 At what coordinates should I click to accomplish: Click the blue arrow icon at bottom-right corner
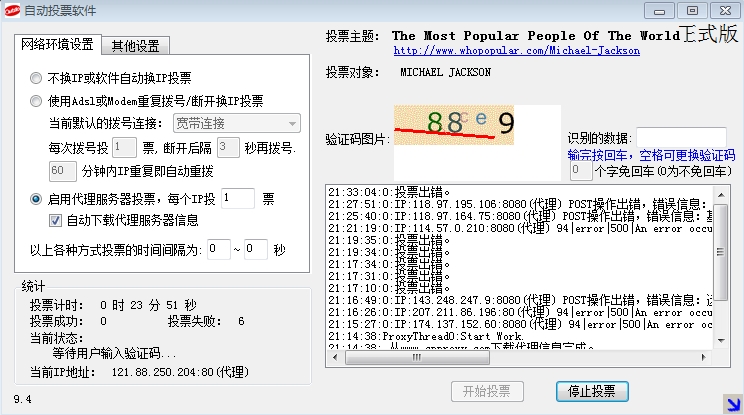coord(733,404)
